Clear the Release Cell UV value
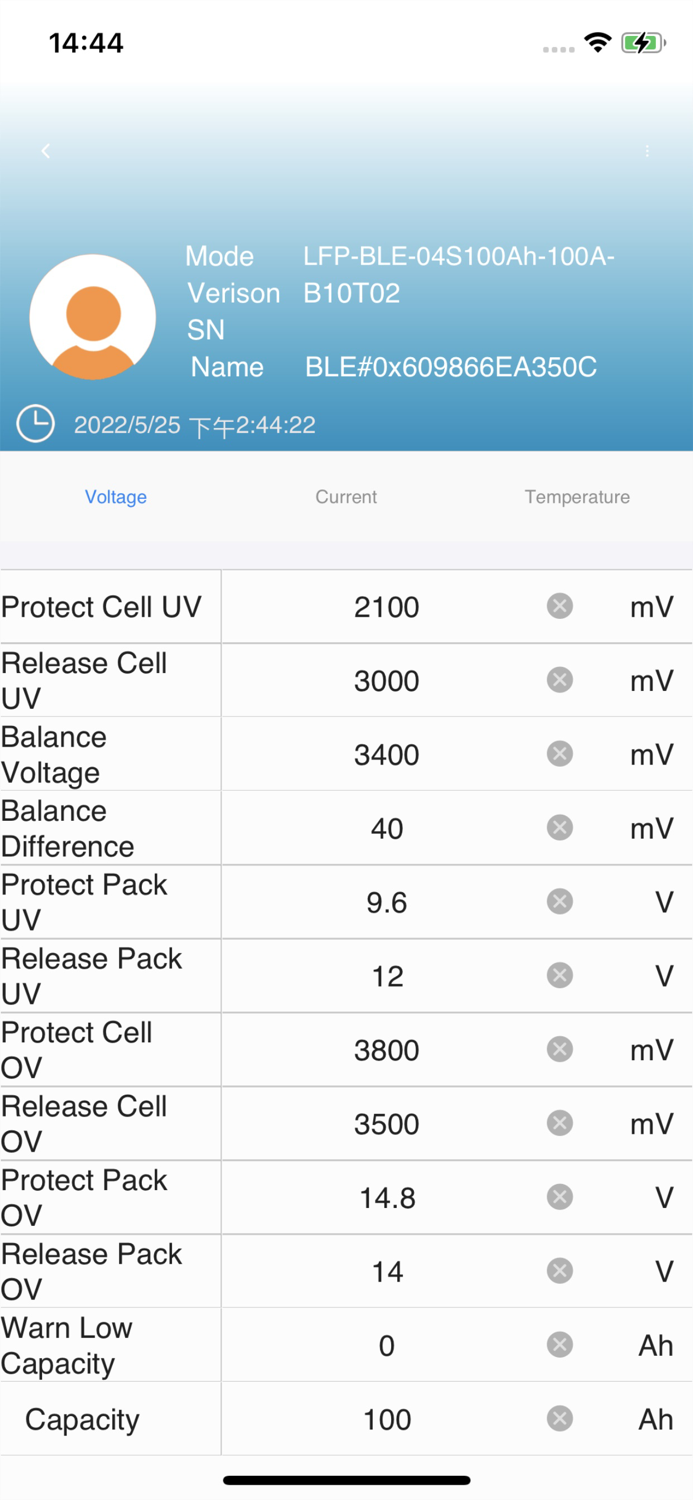 (x=559, y=680)
